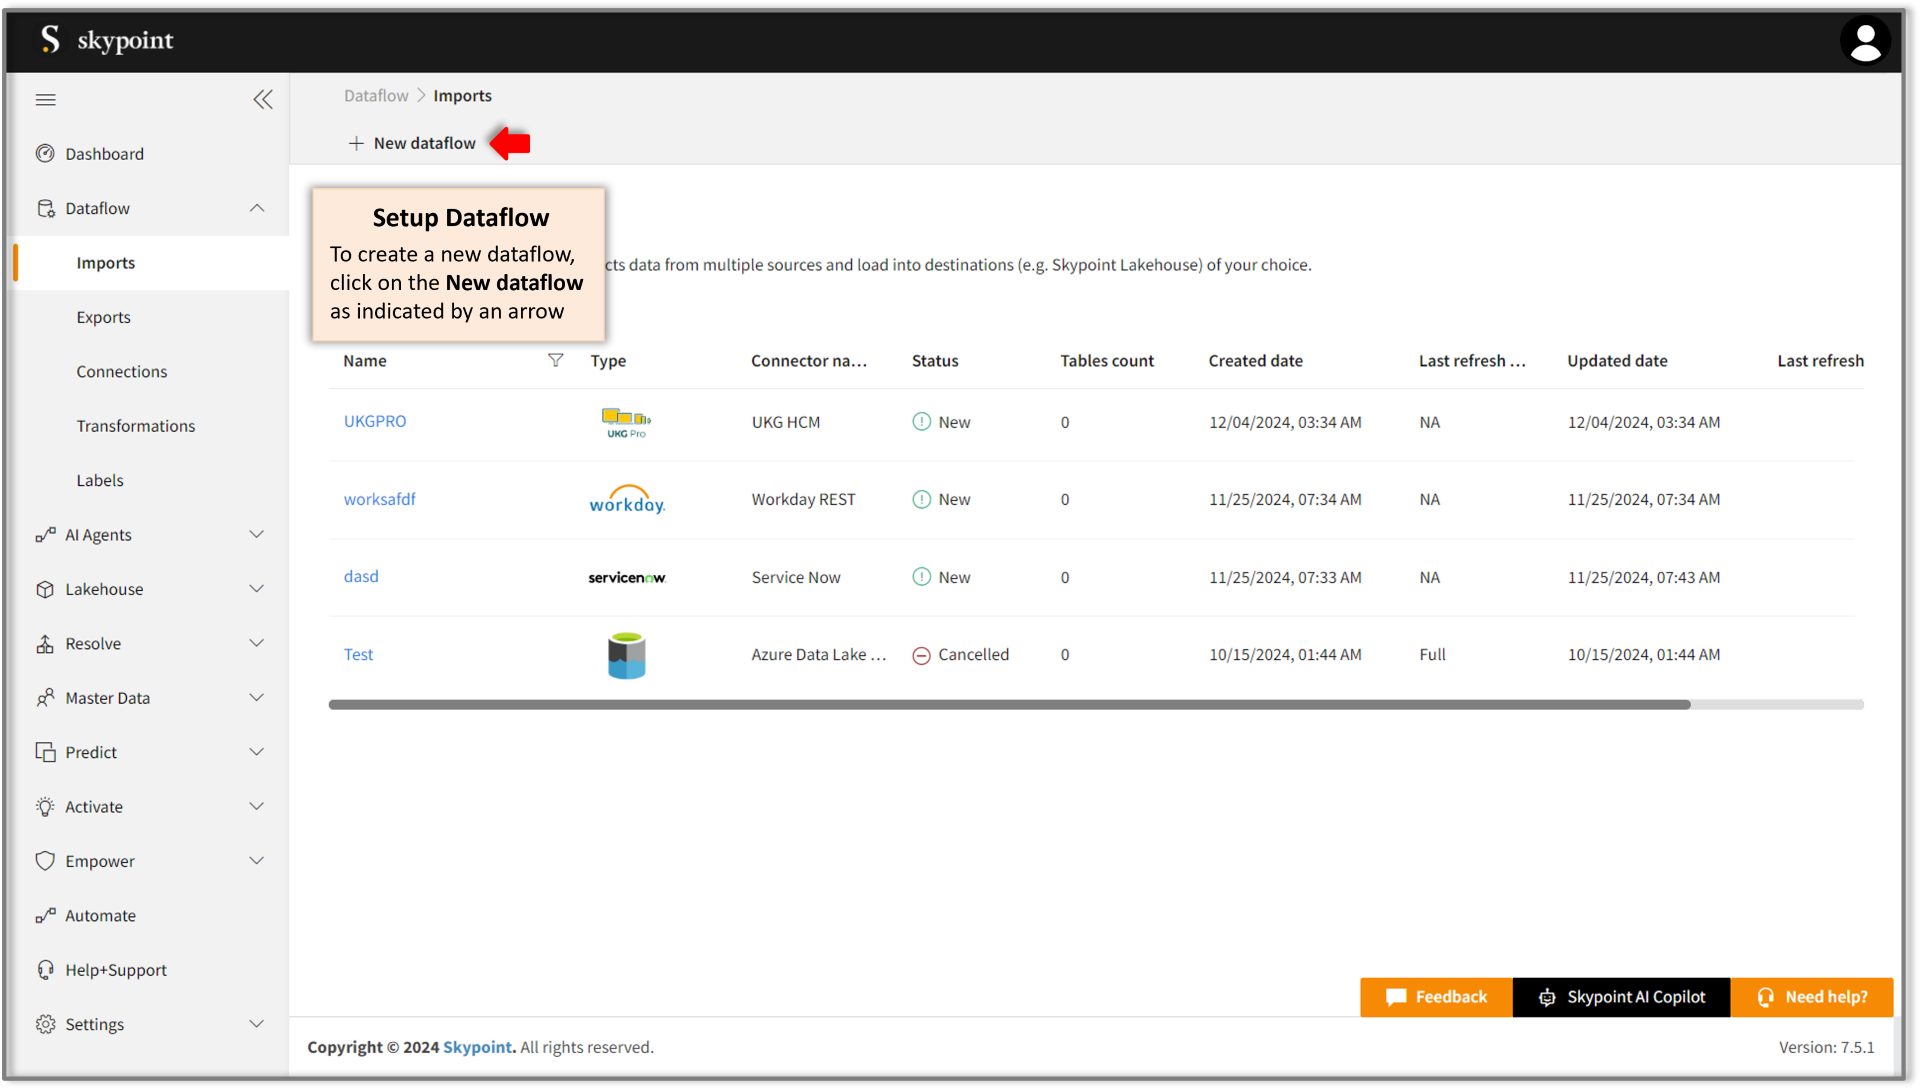Click the user profile avatar icon

pyautogui.click(x=1864, y=42)
